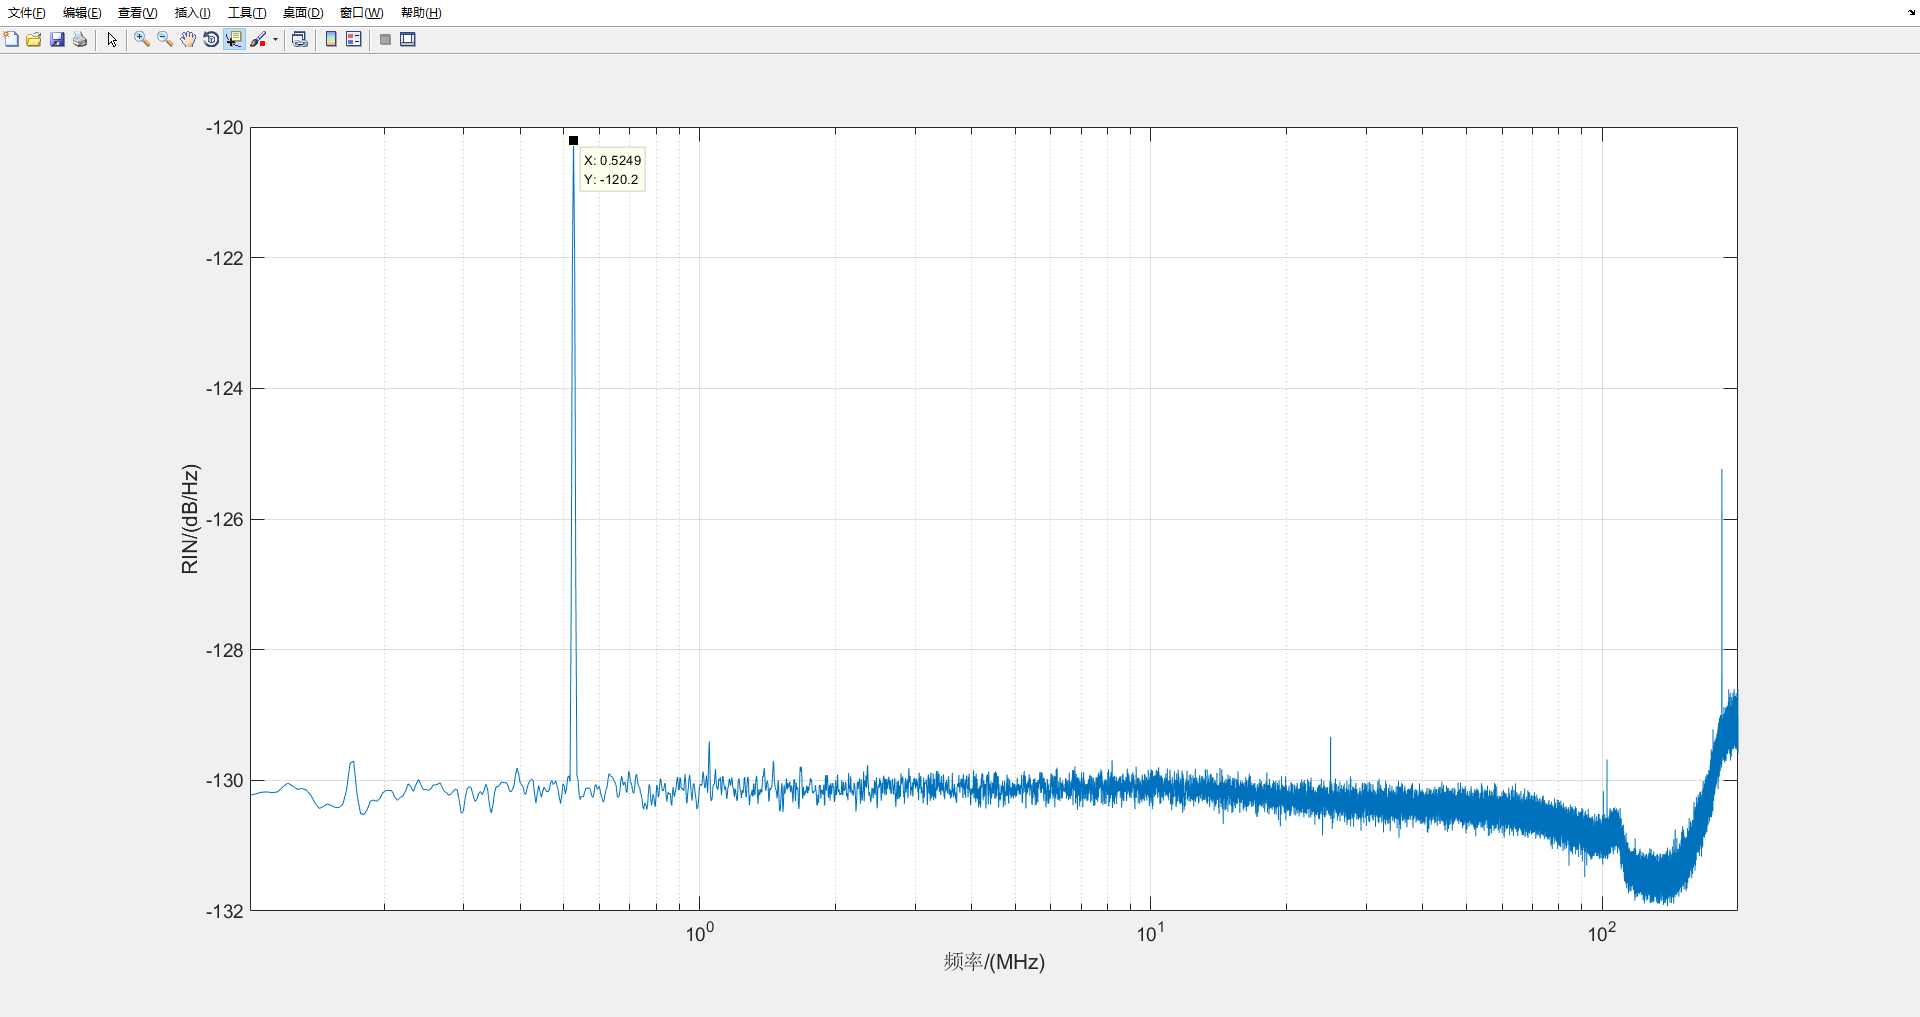Click the New Figure icon
Image resolution: width=1920 pixels, height=1017 pixels.
coord(11,39)
